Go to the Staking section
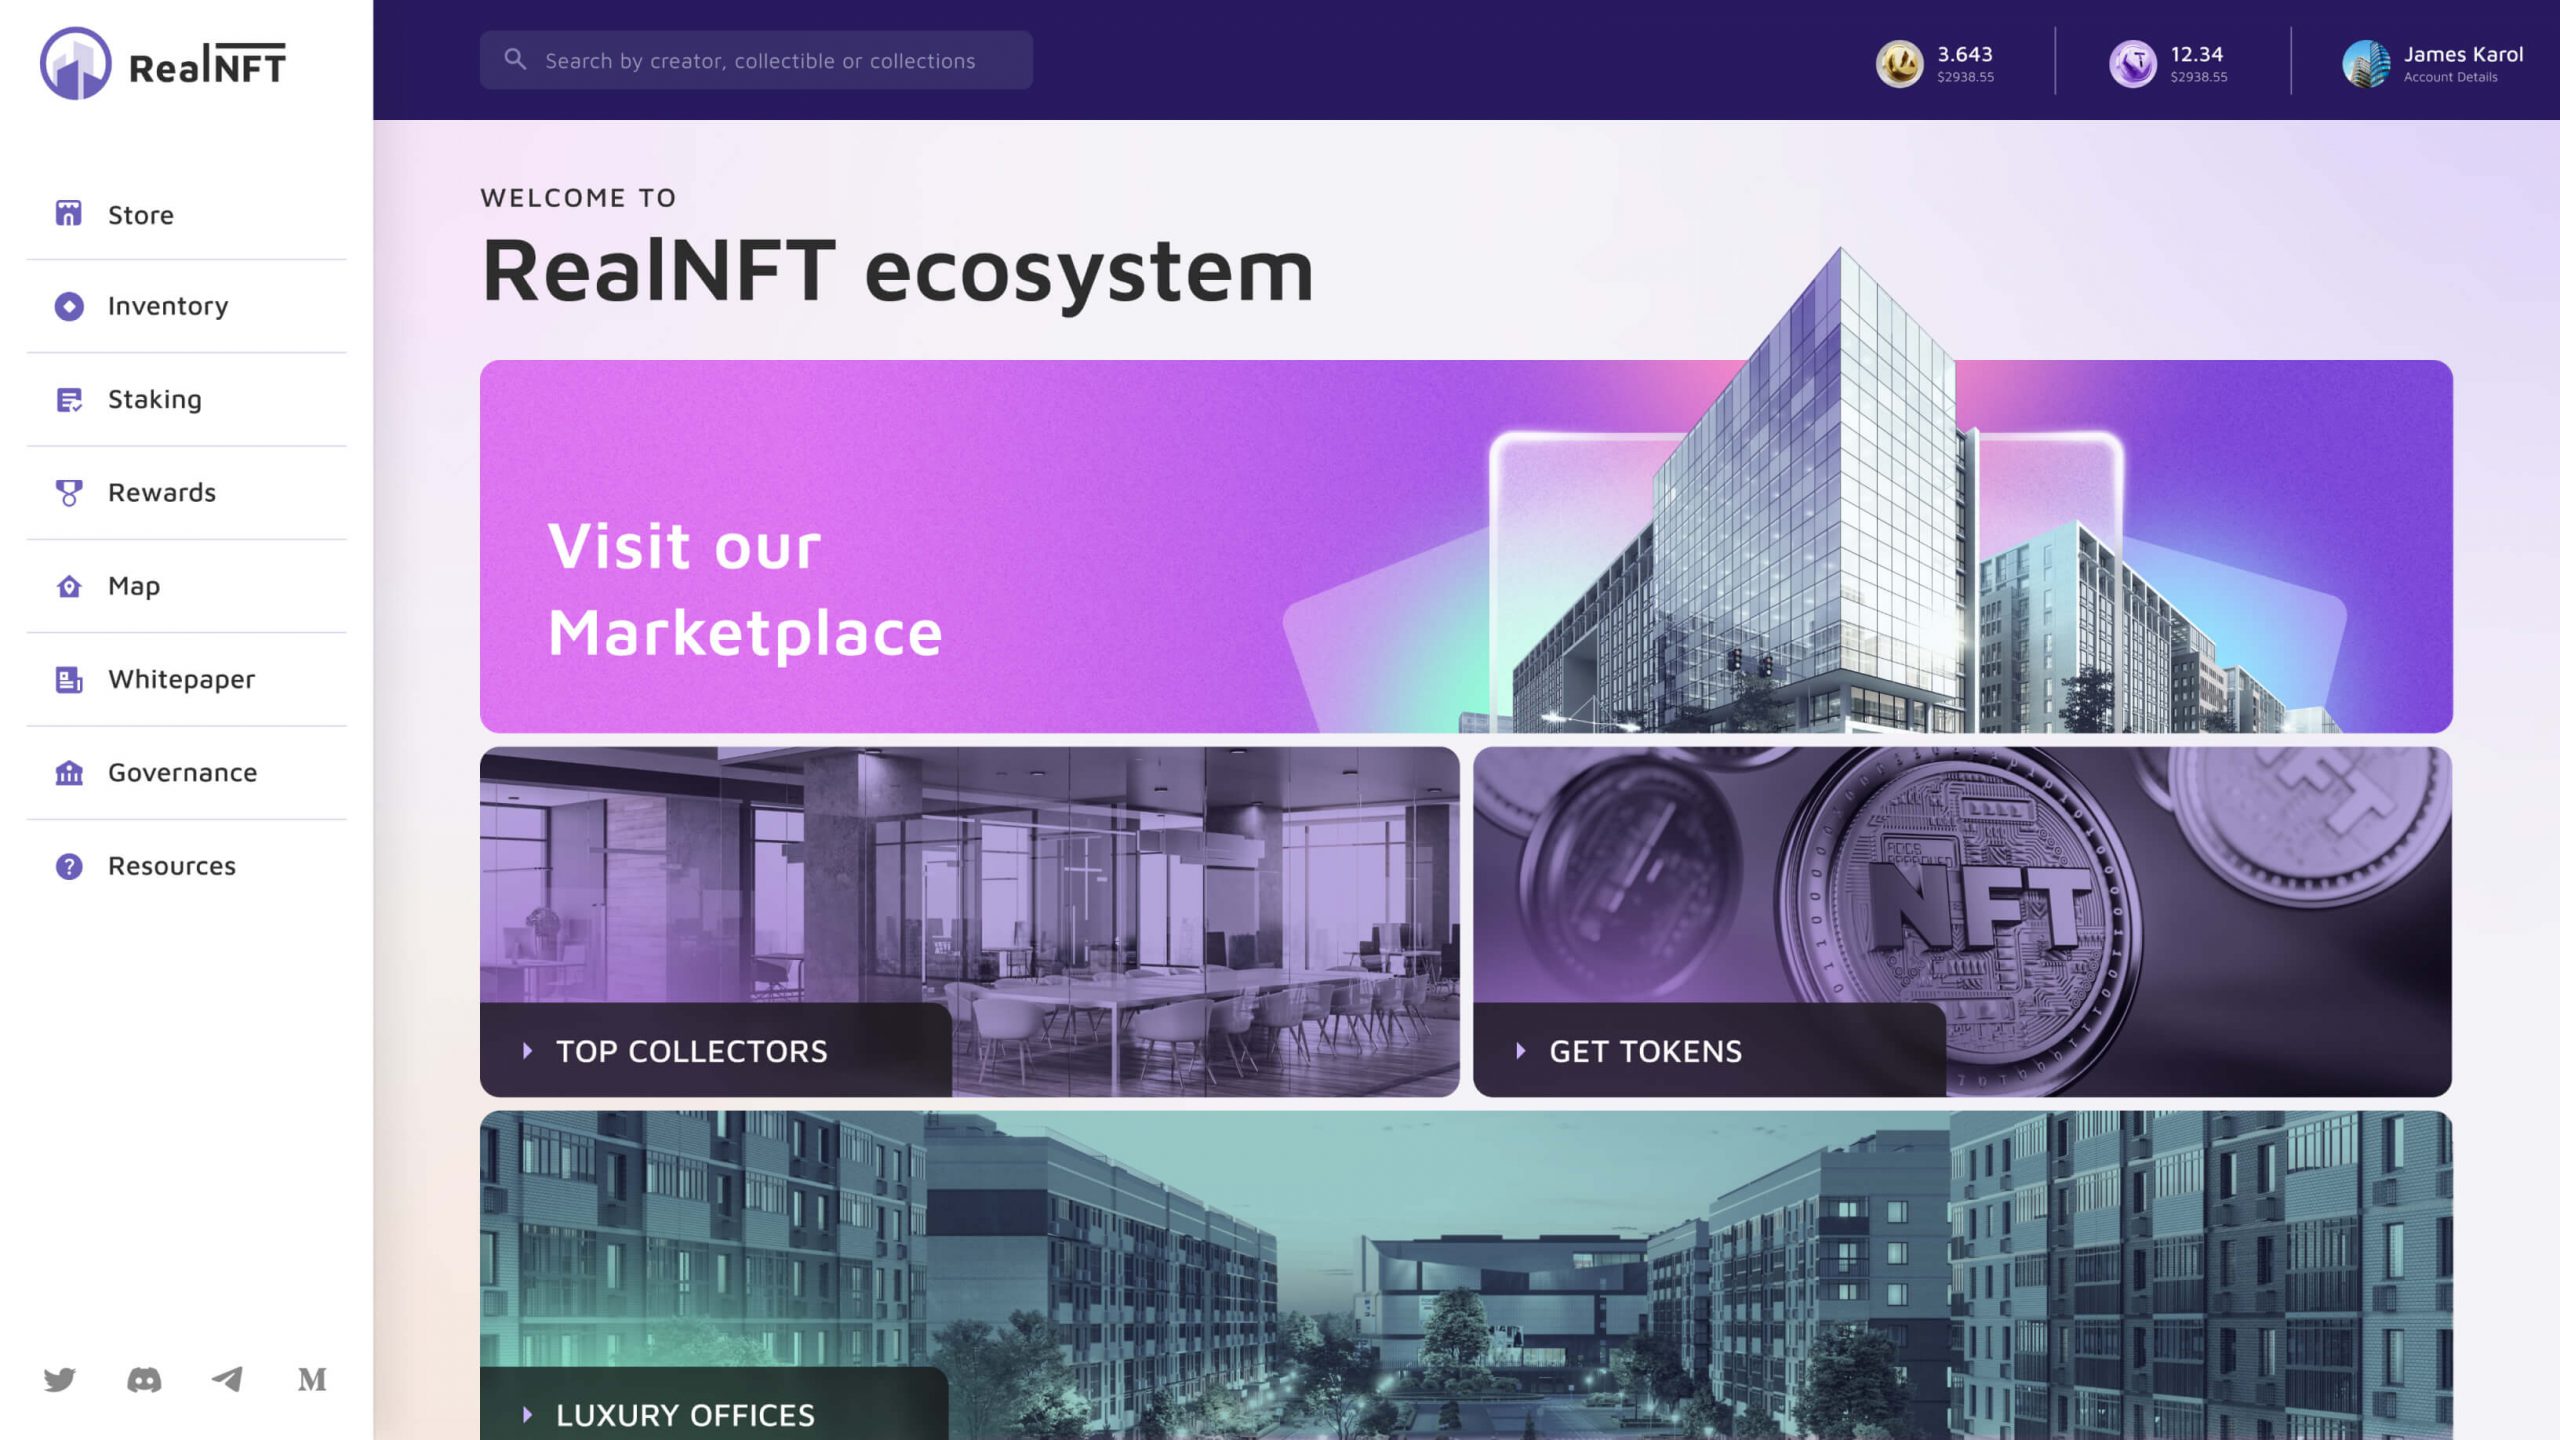This screenshot has height=1440, width=2560. [154, 399]
